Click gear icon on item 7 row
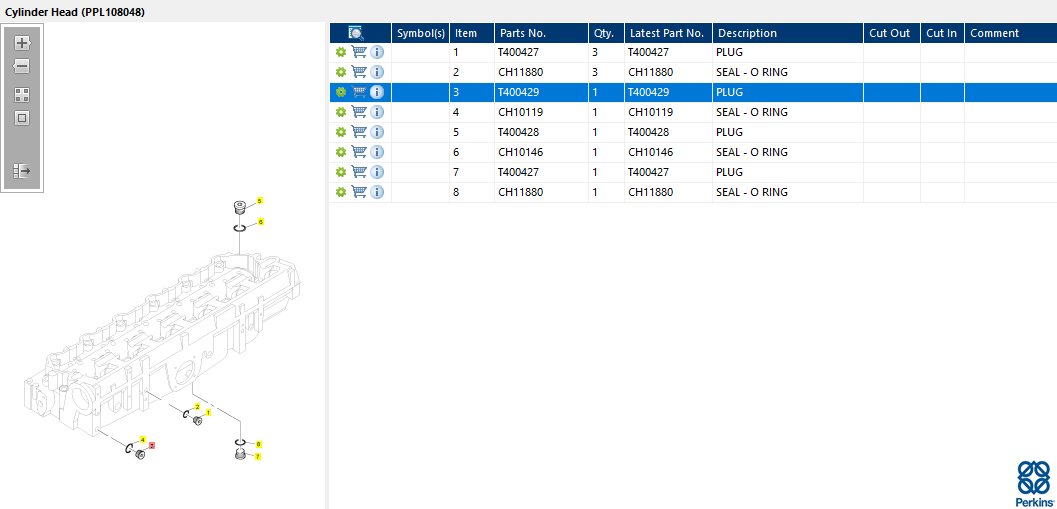 click(x=340, y=172)
